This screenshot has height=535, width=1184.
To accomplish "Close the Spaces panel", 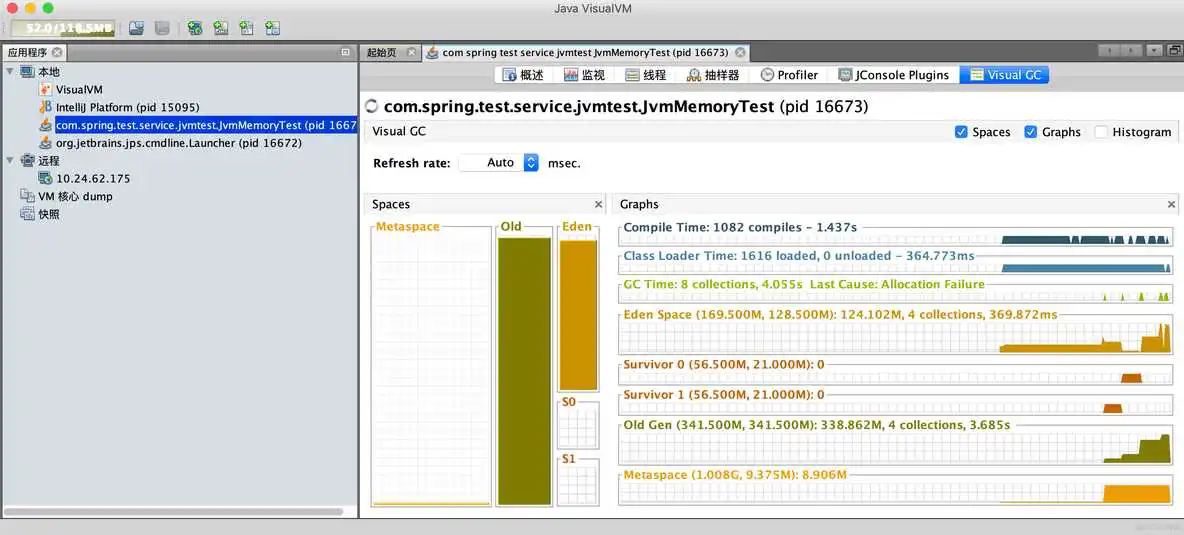I will (x=599, y=204).
